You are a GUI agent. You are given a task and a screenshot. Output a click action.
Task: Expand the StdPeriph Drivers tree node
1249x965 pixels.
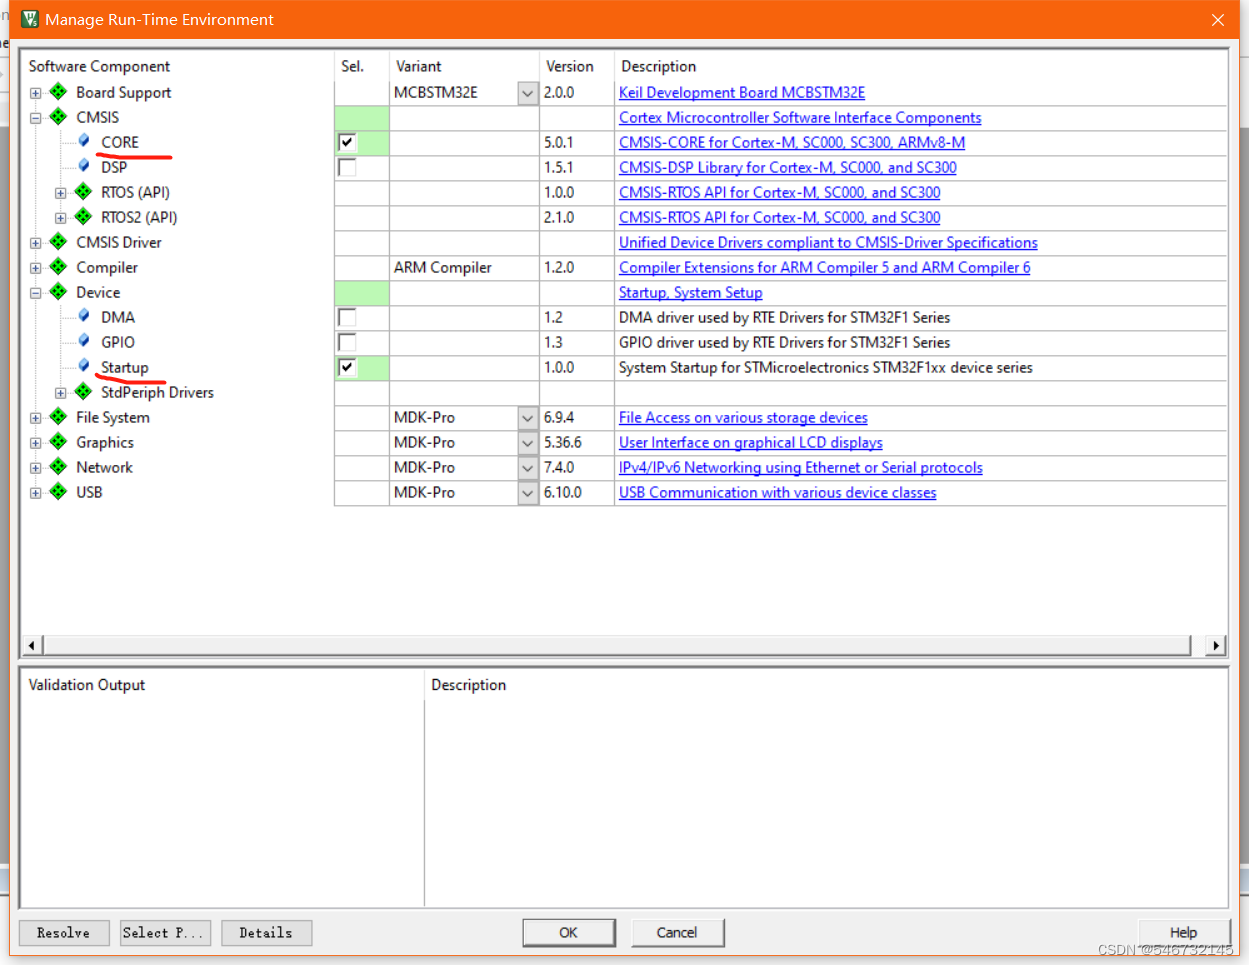click(x=60, y=392)
